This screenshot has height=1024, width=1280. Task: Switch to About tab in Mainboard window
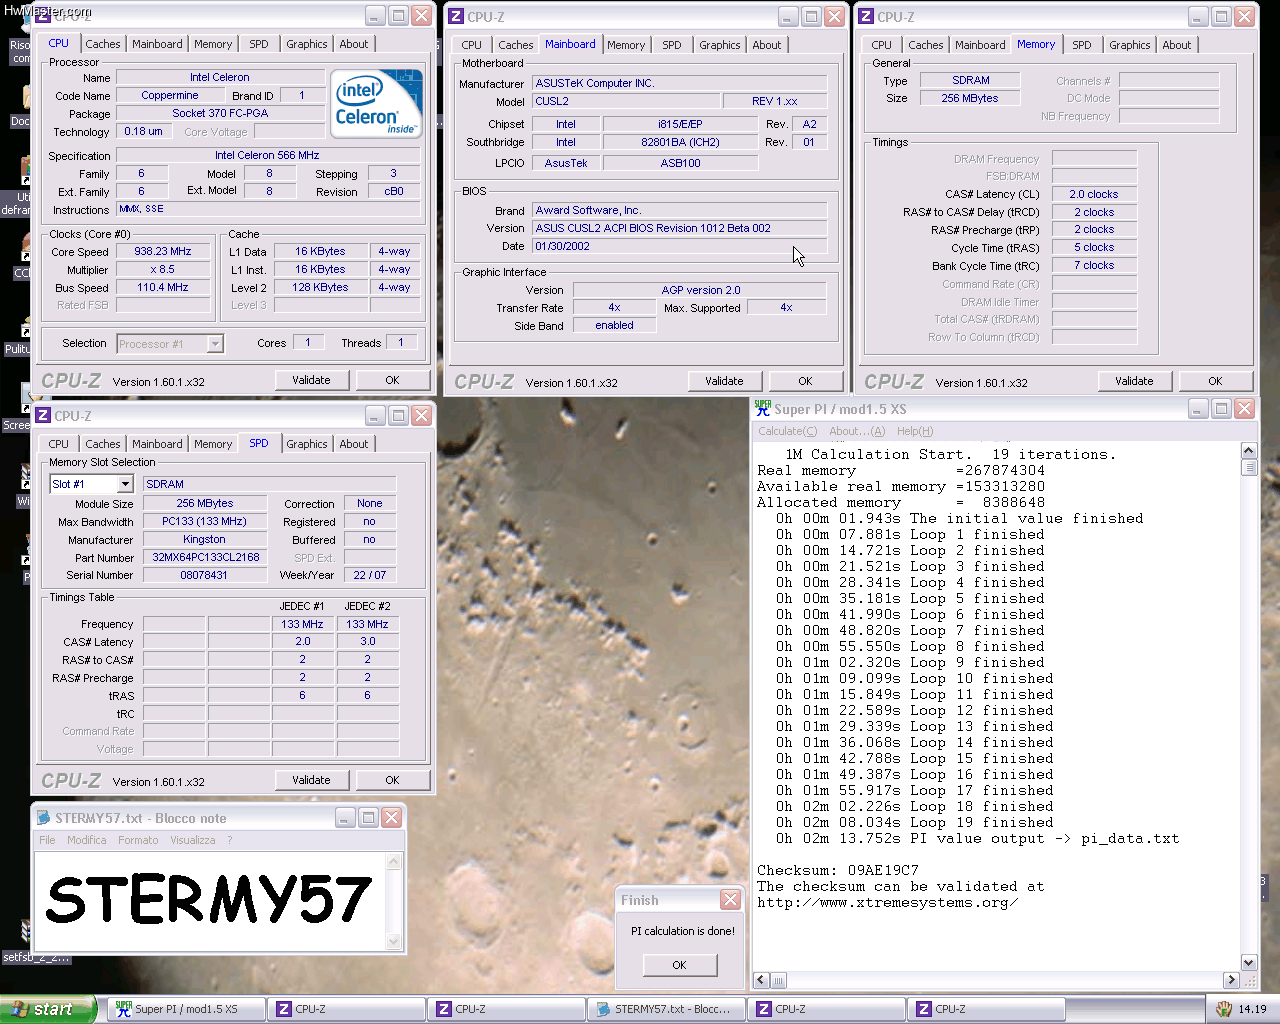point(767,45)
